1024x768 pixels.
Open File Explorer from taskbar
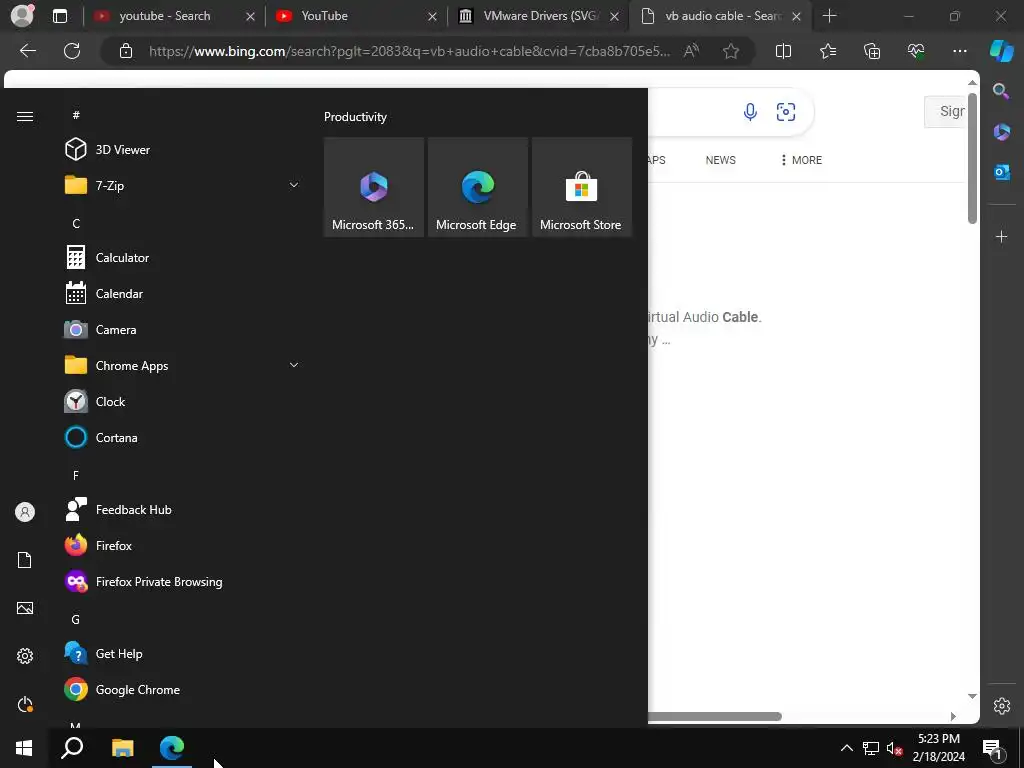122,748
